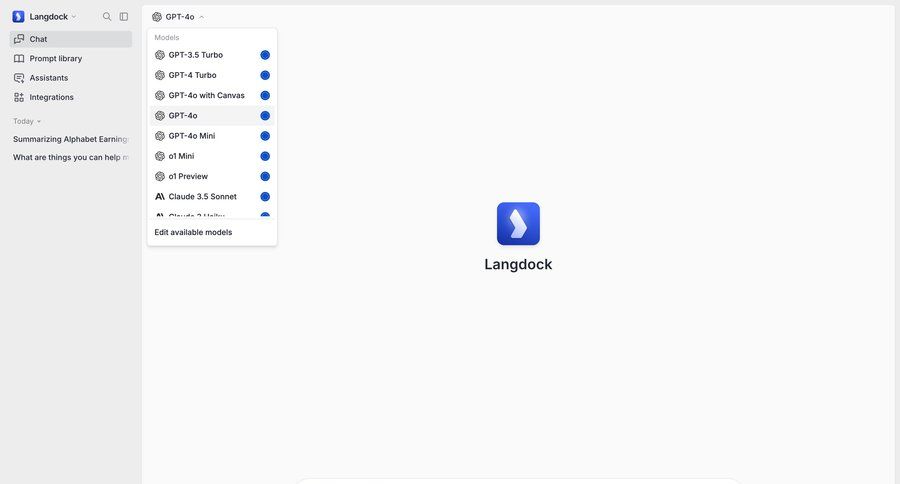Toggle the blue indicator for GPT-4 Turbo

[x=265, y=75]
